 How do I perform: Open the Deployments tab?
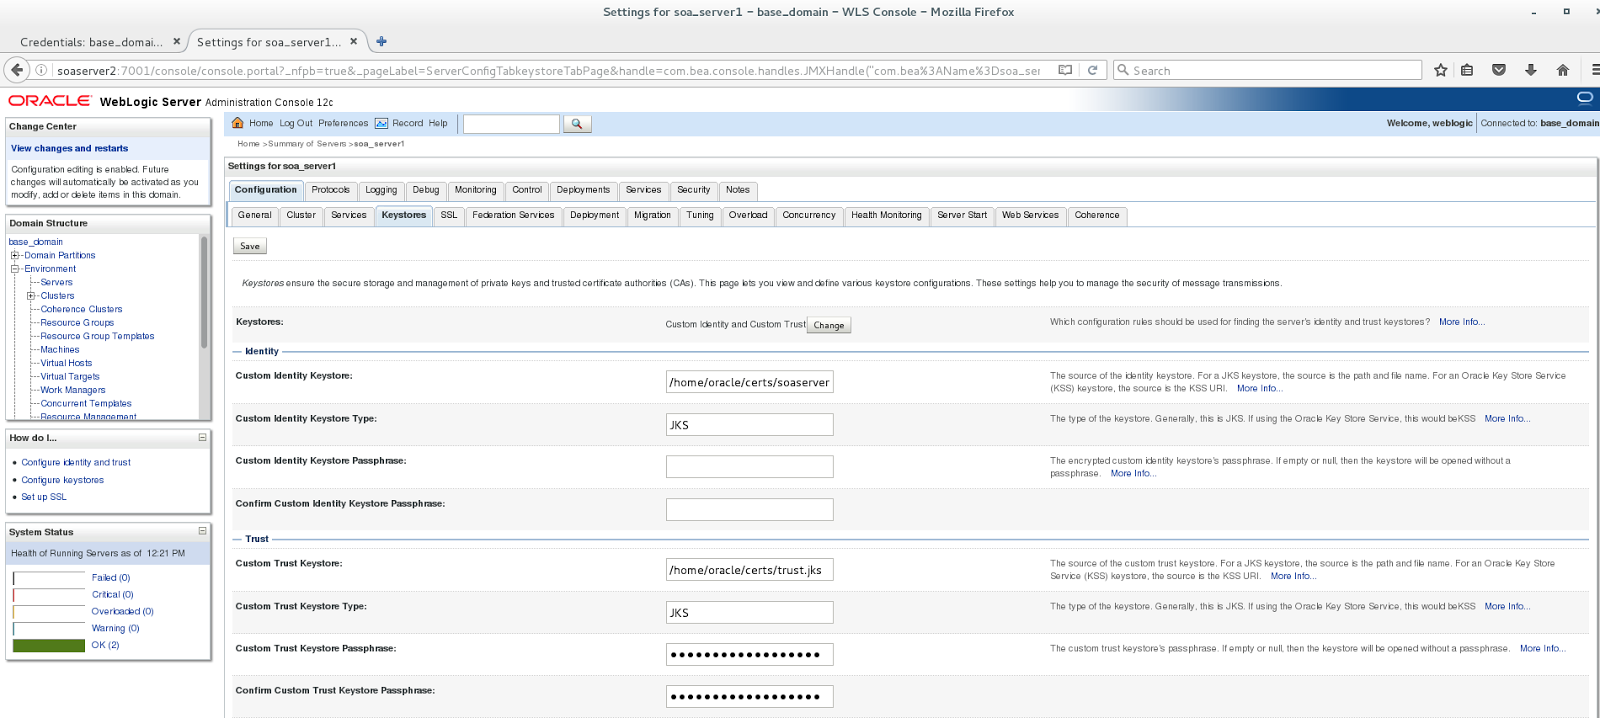583,190
